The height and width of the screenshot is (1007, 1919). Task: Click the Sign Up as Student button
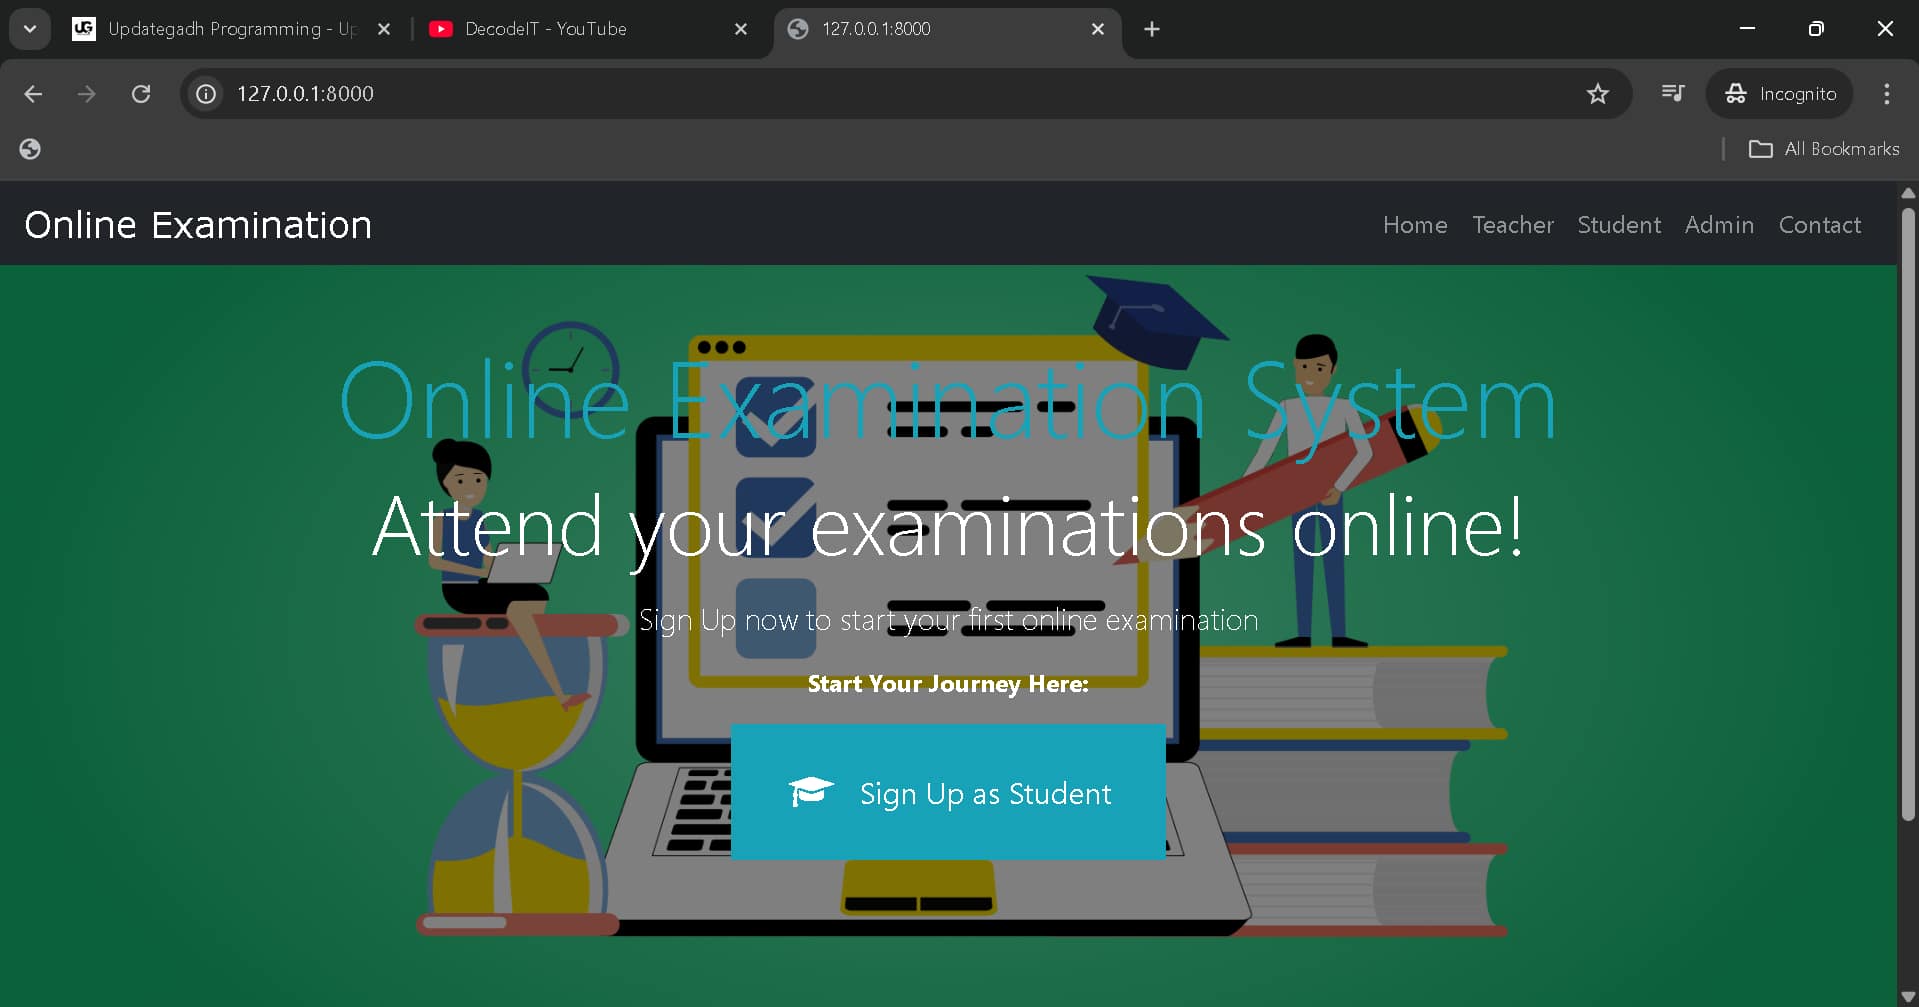[x=948, y=791]
